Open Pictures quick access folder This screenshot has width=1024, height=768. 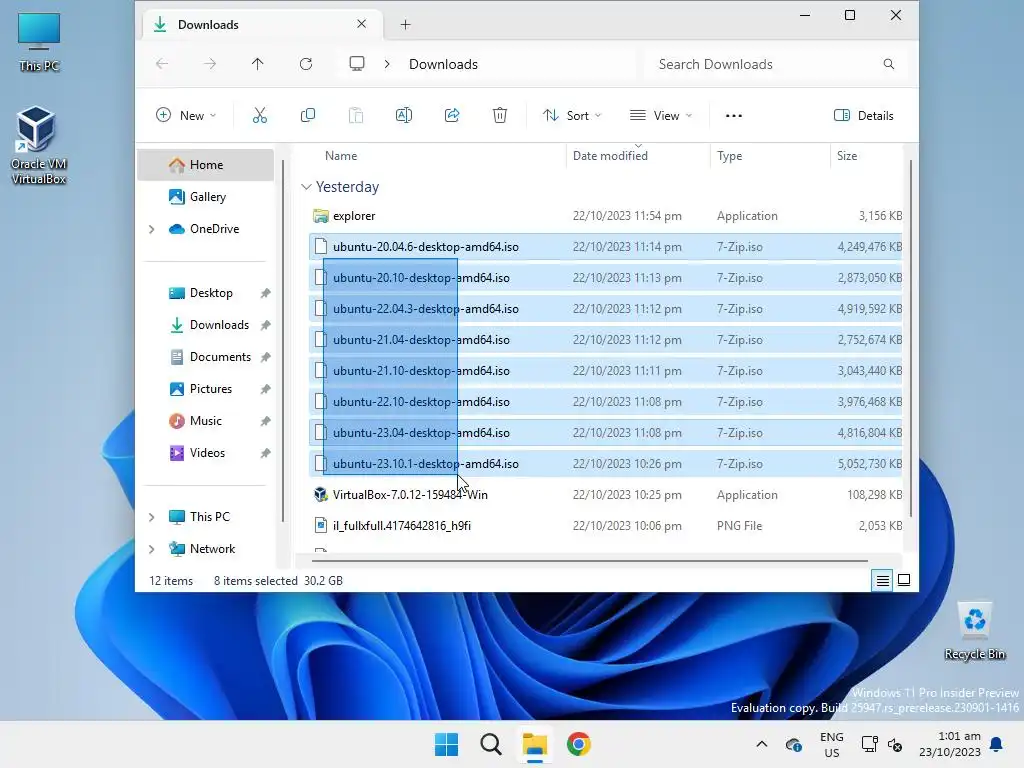click(206, 389)
